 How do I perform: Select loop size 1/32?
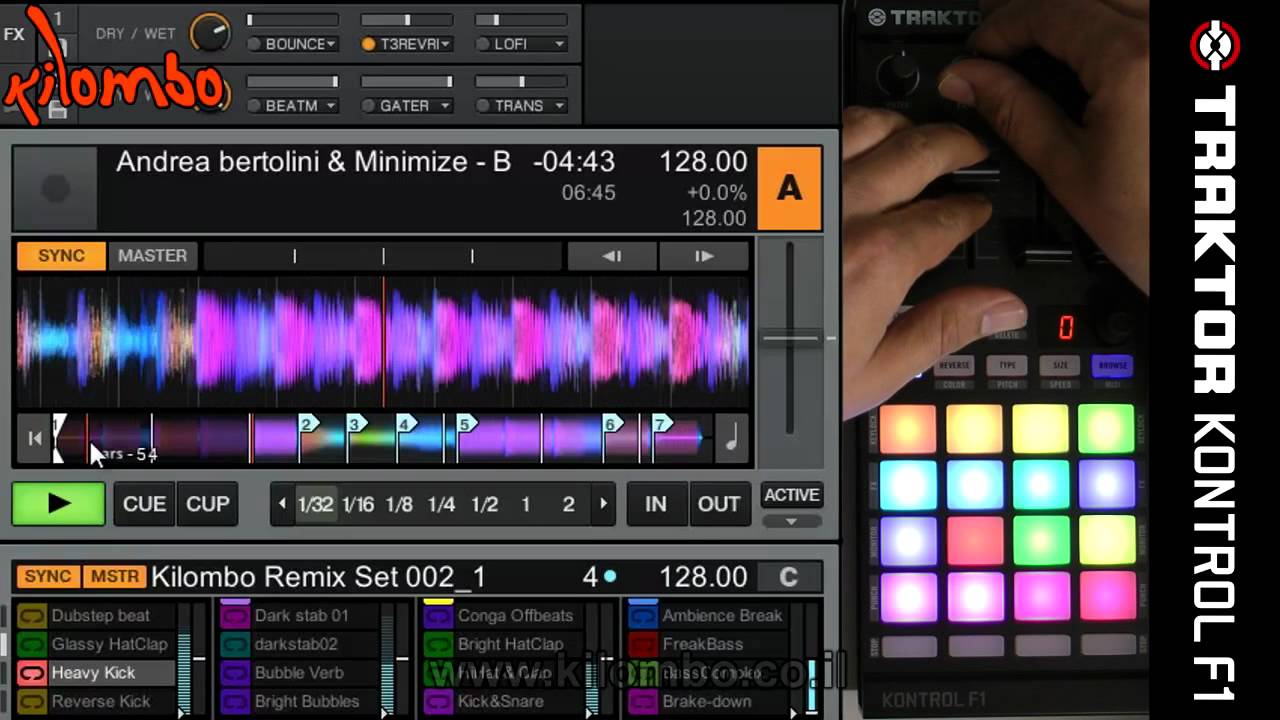point(316,504)
